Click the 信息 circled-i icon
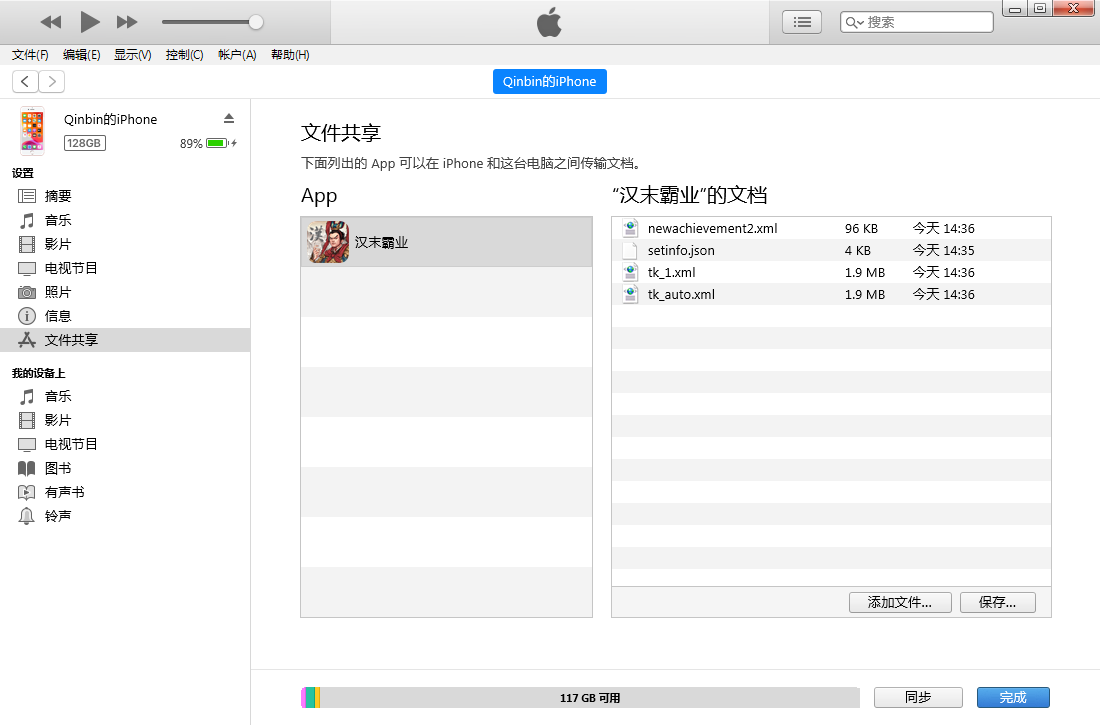This screenshot has width=1100, height=725. pos(27,316)
